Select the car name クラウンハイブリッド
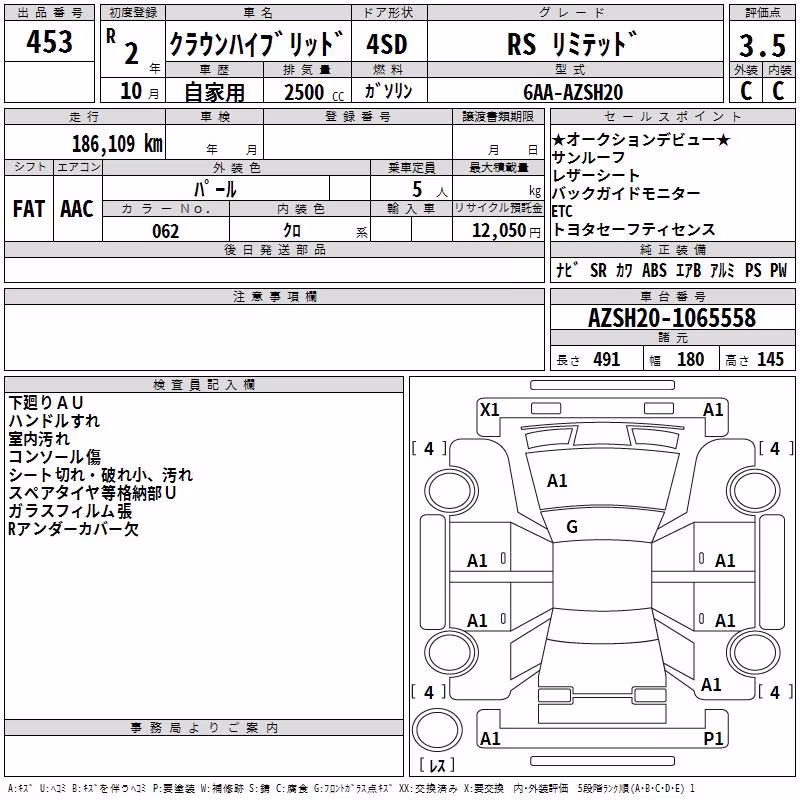The width and height of the screenshot is (800, 800). [257, 44]
